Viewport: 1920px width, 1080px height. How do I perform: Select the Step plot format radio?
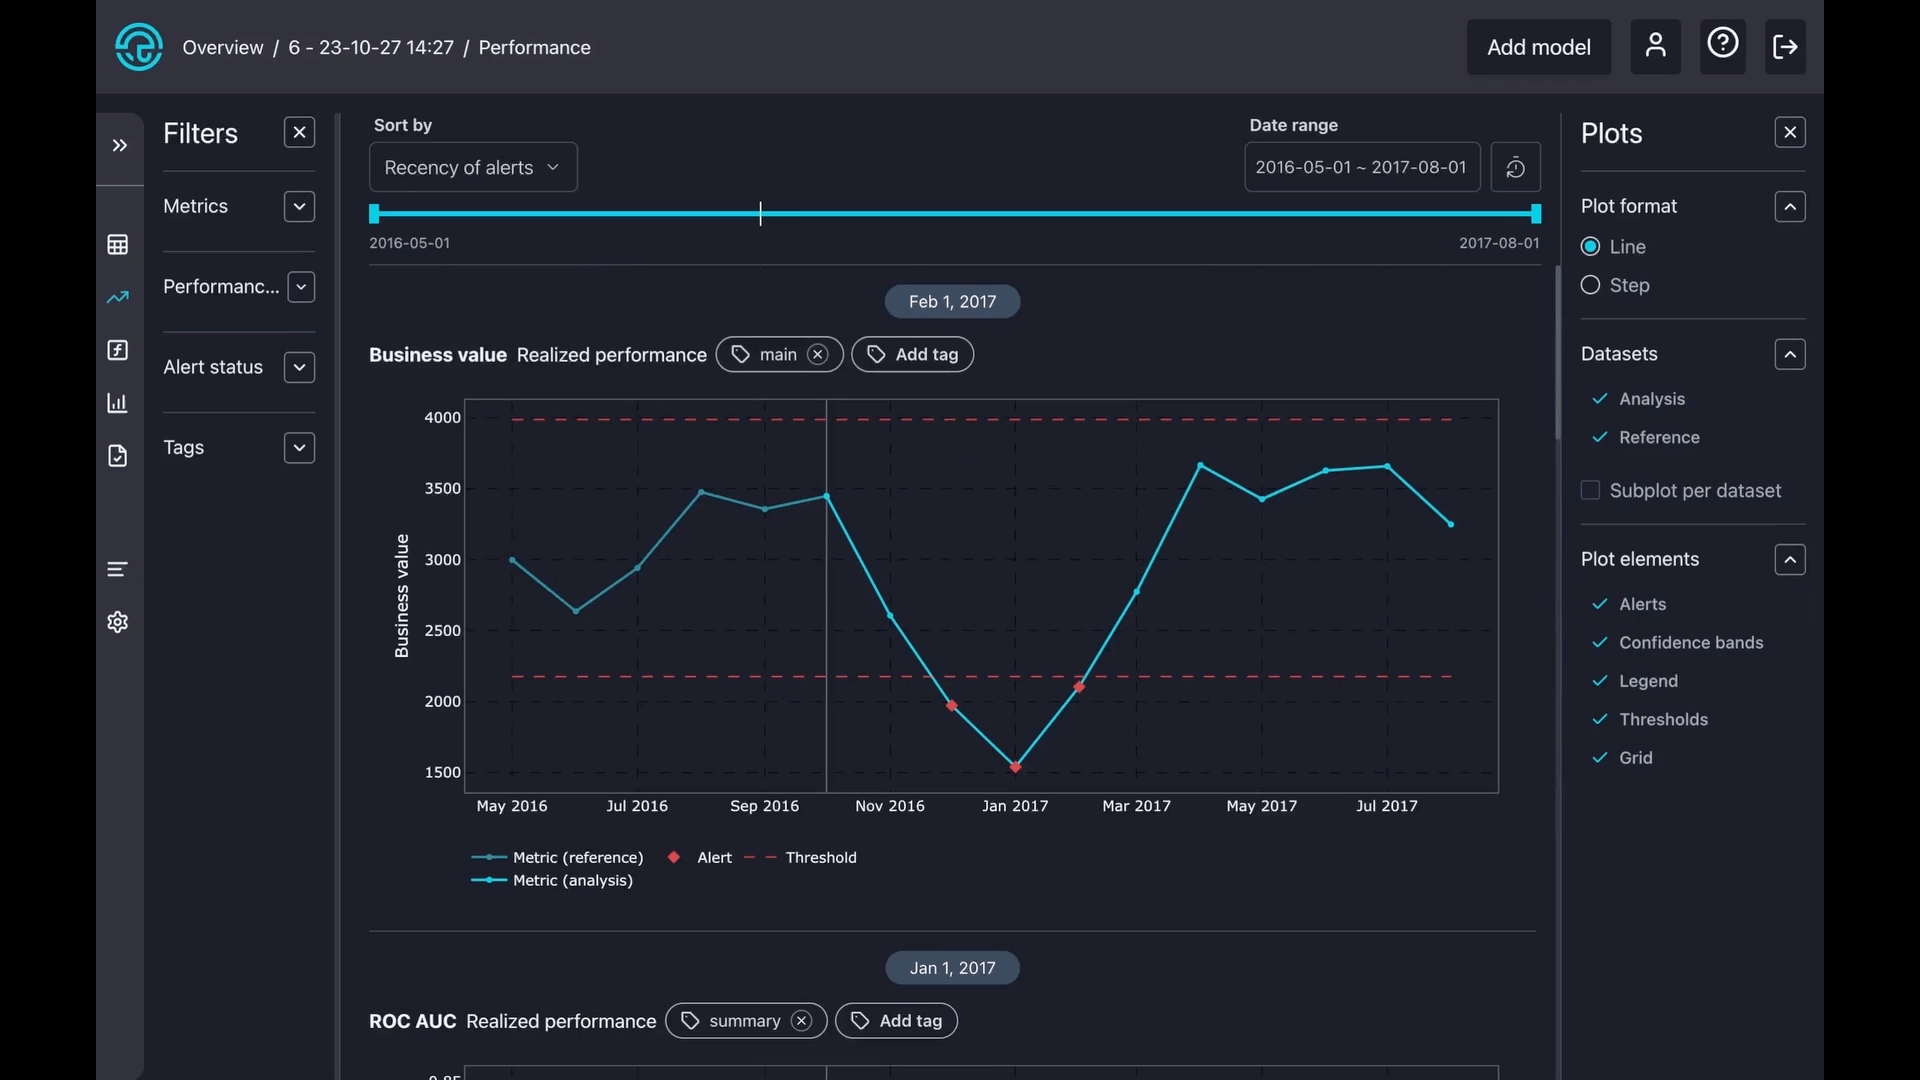(x=1590, y=286)
